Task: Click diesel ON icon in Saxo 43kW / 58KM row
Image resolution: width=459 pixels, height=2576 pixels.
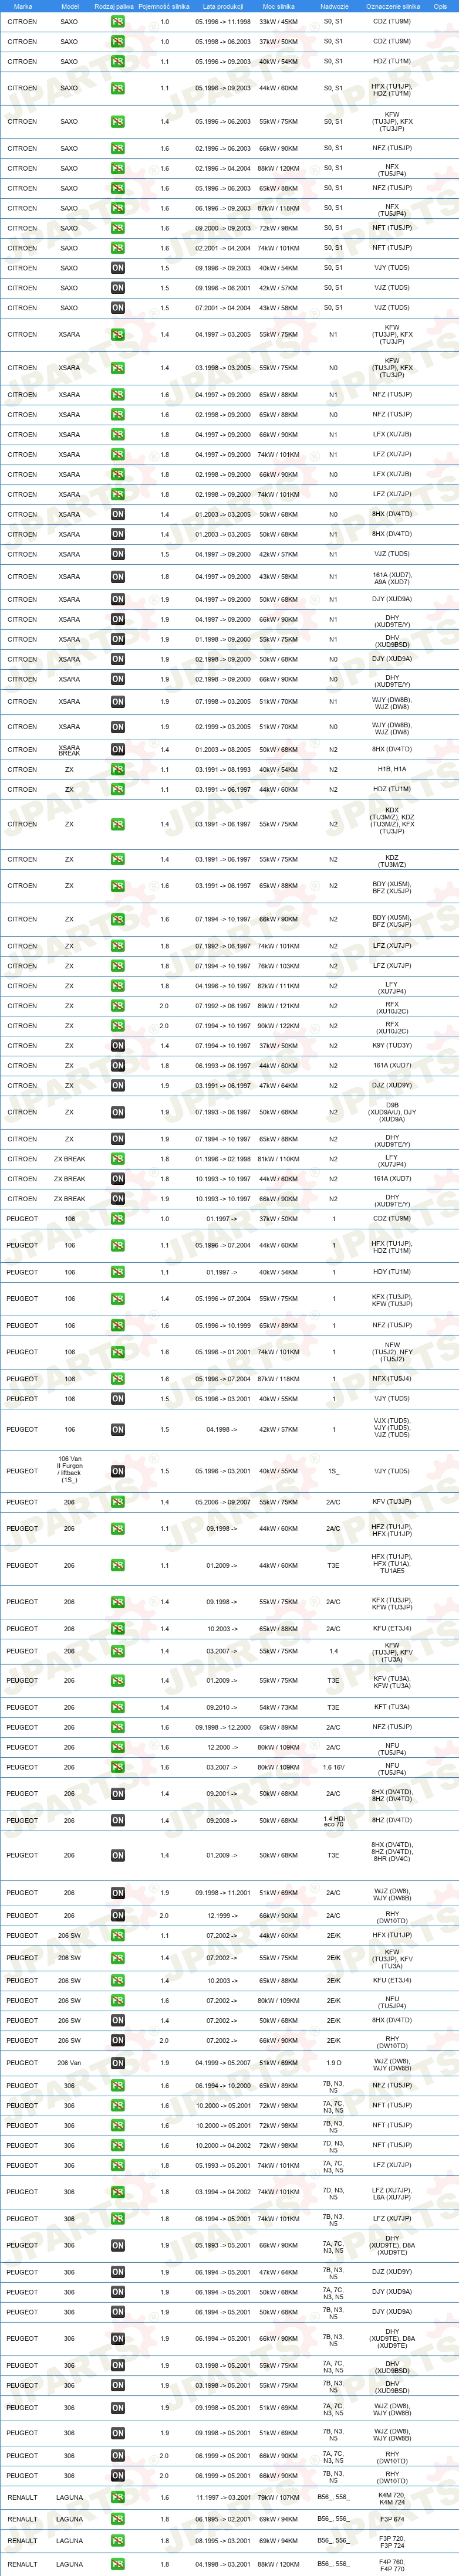Action: click(x=118, y=308)
